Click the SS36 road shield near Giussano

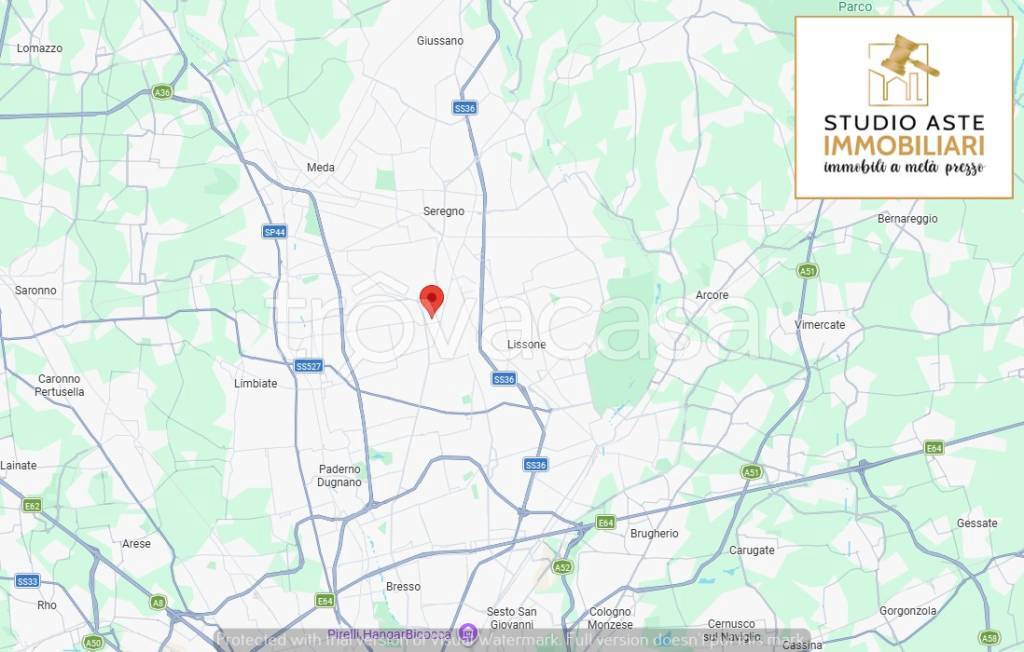coord(464,108)
